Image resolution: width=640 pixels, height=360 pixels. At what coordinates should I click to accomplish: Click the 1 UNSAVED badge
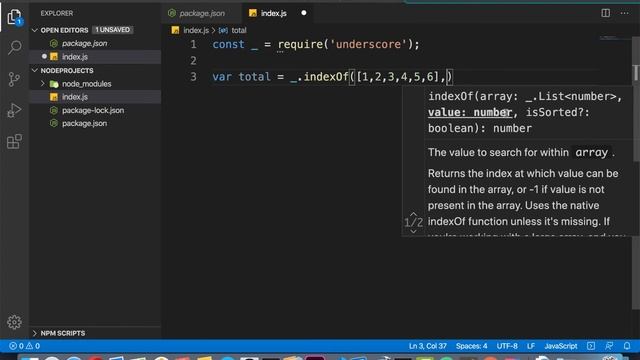point(113,30)
